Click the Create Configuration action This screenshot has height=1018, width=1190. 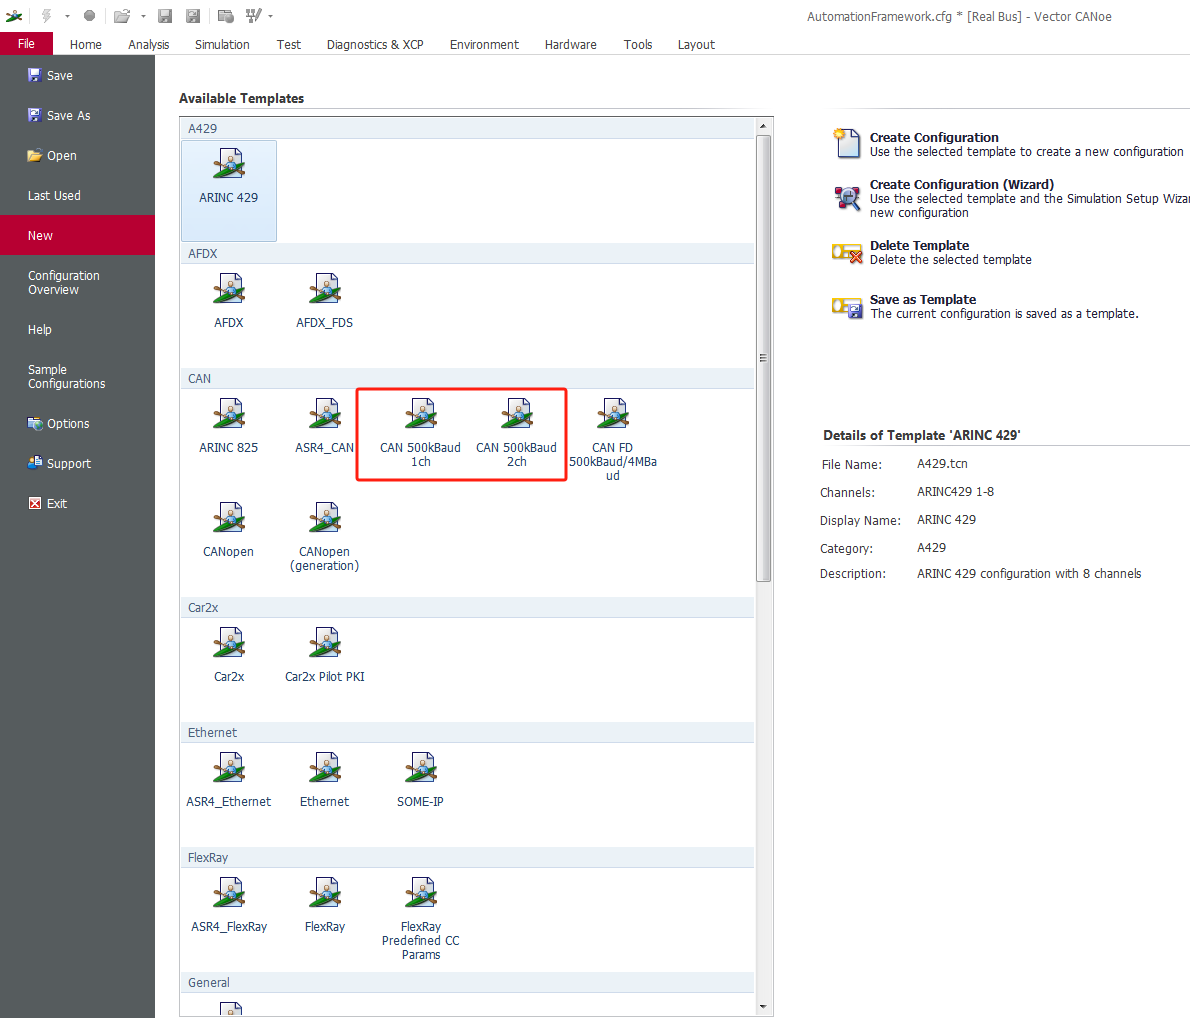pyautogui.click(x=1010, y=143)
